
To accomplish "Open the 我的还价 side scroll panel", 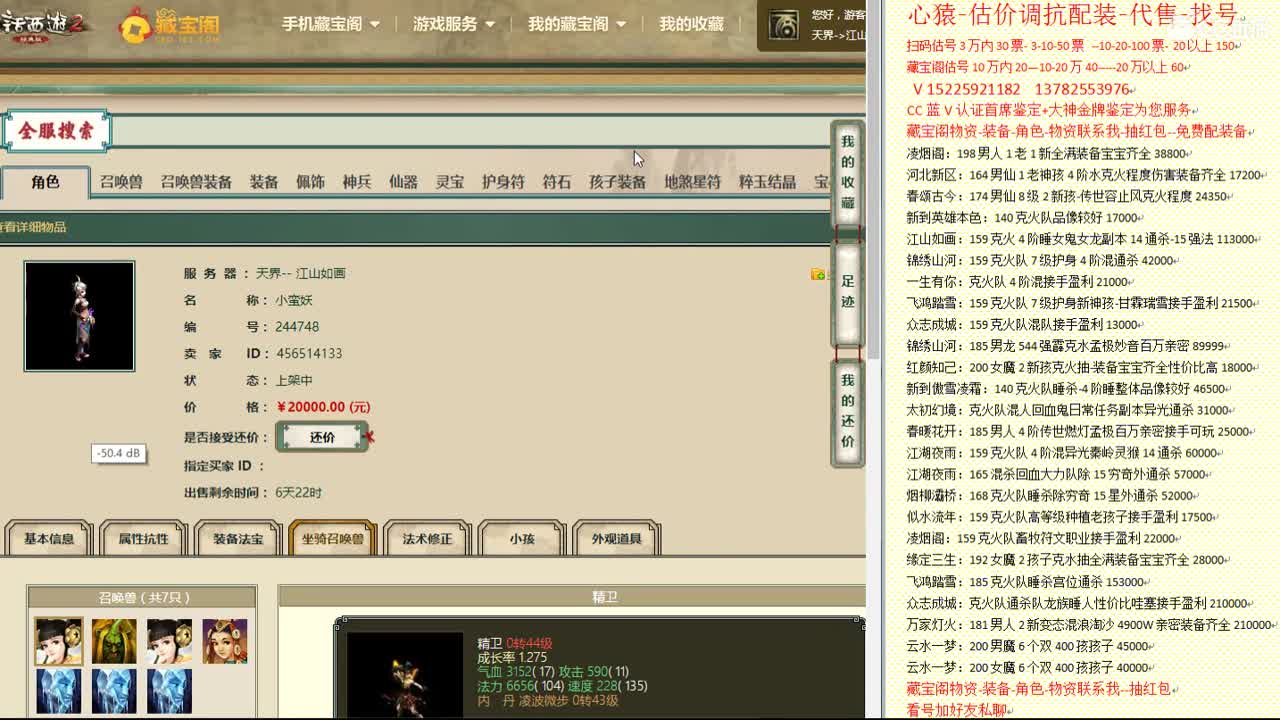I will (847, 411).
